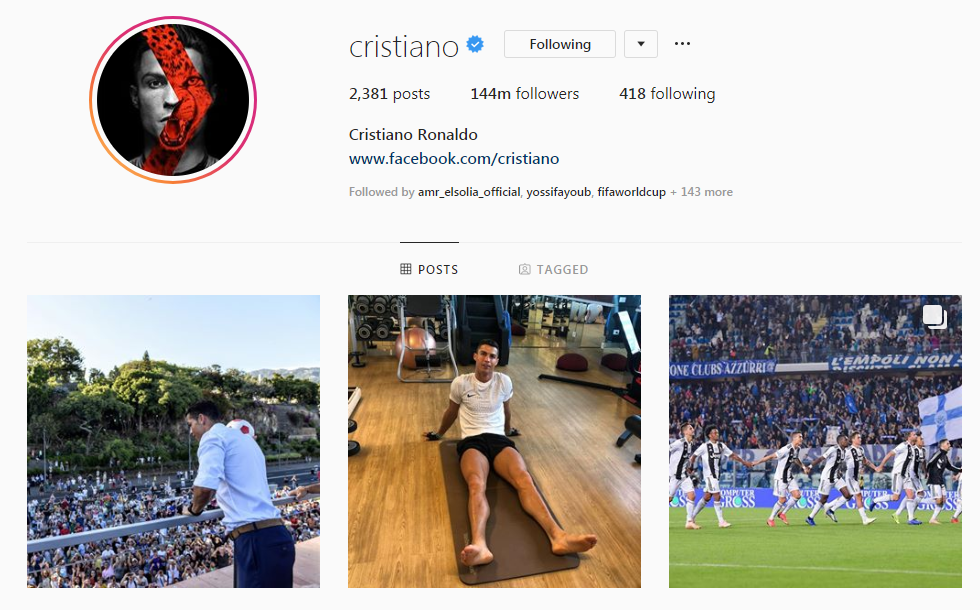The width and height of the screenshot is (980, 610).
Task: Open the www.facebook.com/cristiano link
Action: tap(454, 159)
